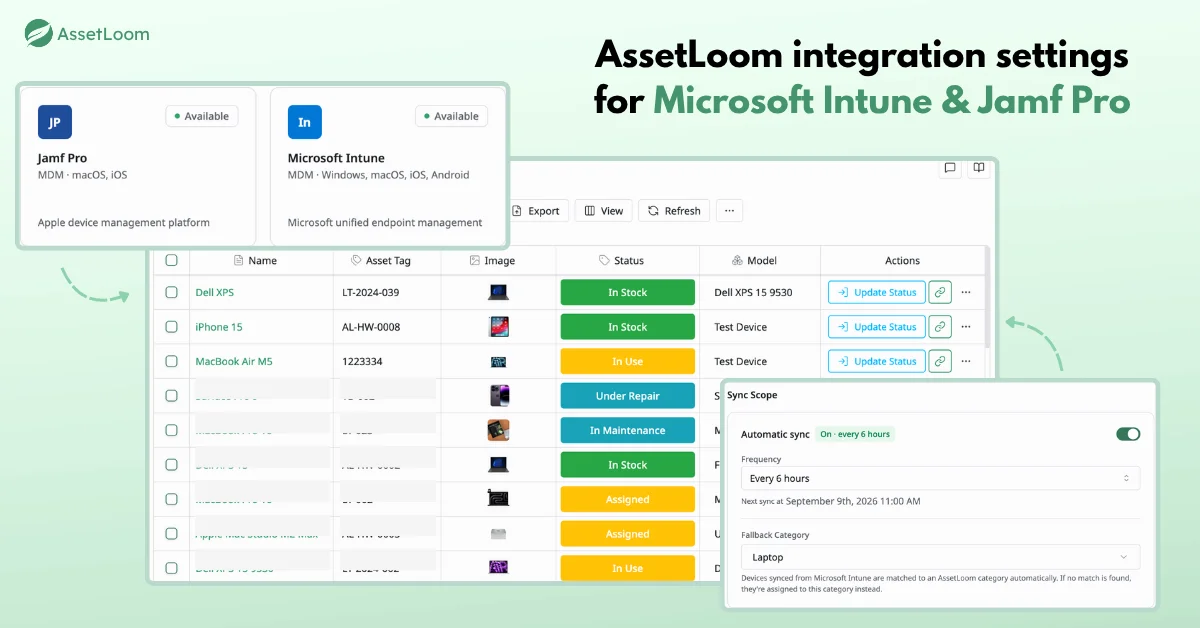Click the Available badge on Microsoft Intune card
Image resolution: width=1200 pixels, height=628 pixels.
coord(451,116)
